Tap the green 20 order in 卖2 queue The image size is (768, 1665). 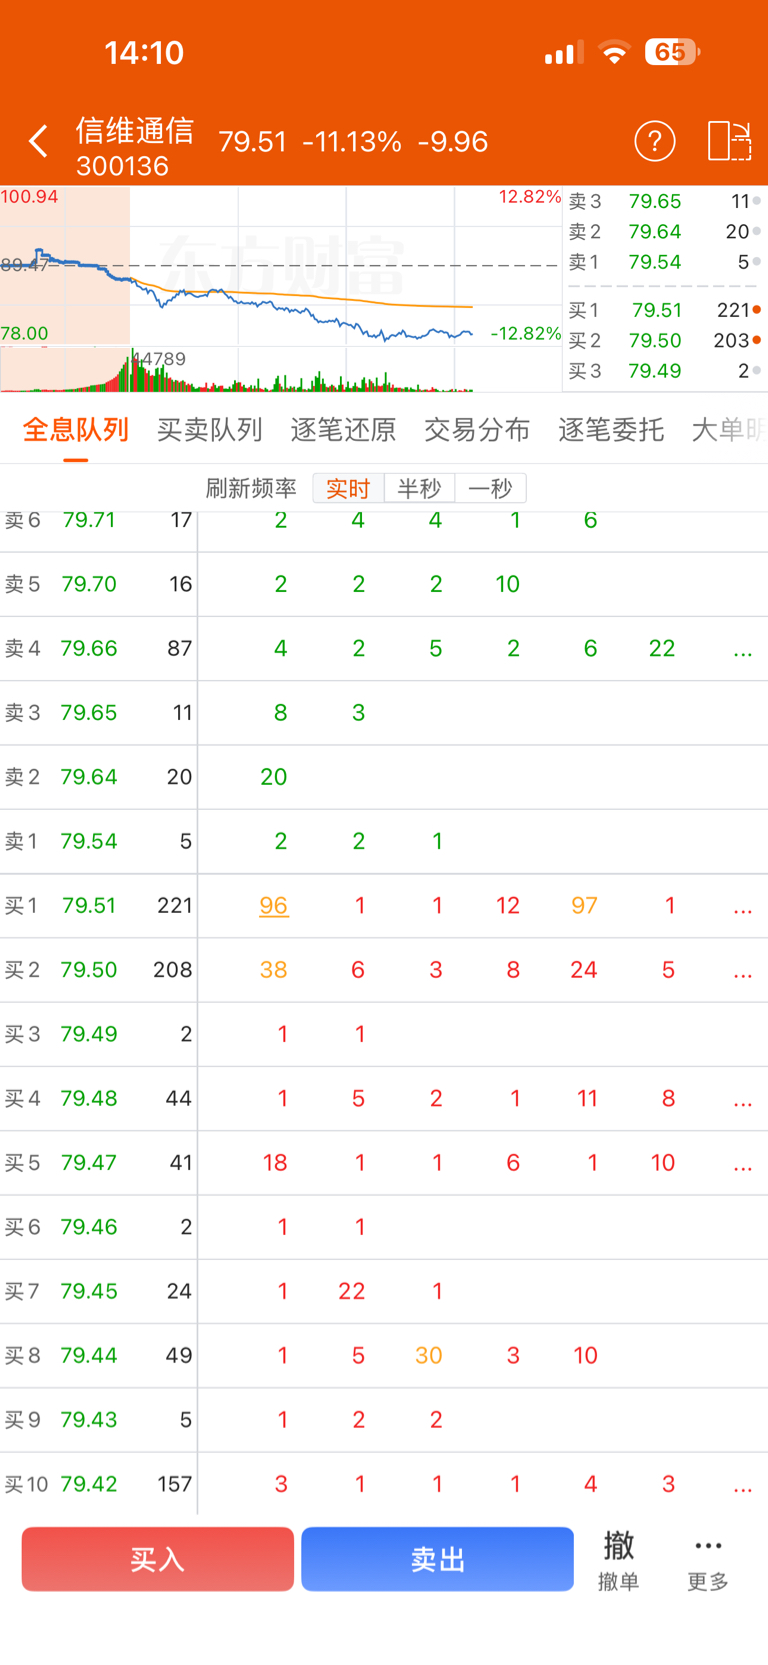pos(274,777)
